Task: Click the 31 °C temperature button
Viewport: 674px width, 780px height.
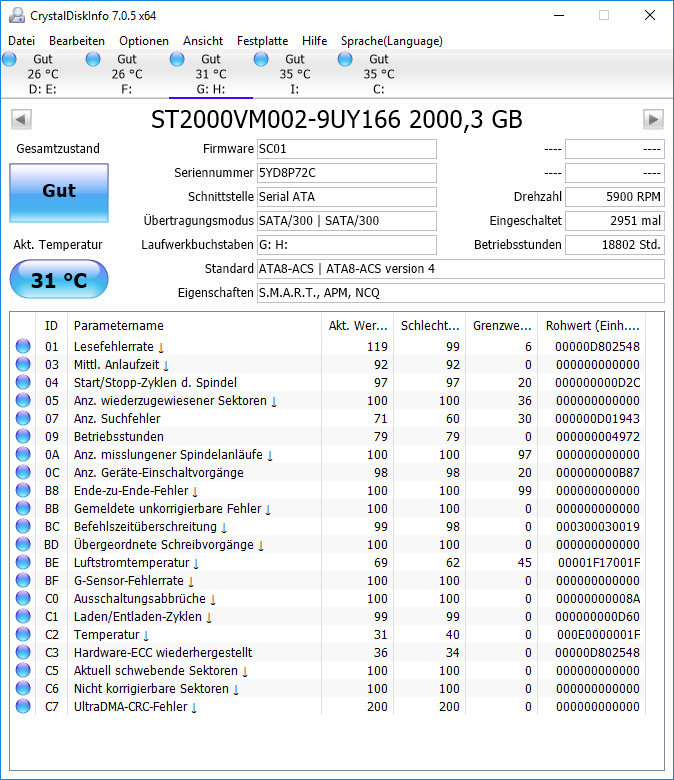Action: [x=59, y=279]
